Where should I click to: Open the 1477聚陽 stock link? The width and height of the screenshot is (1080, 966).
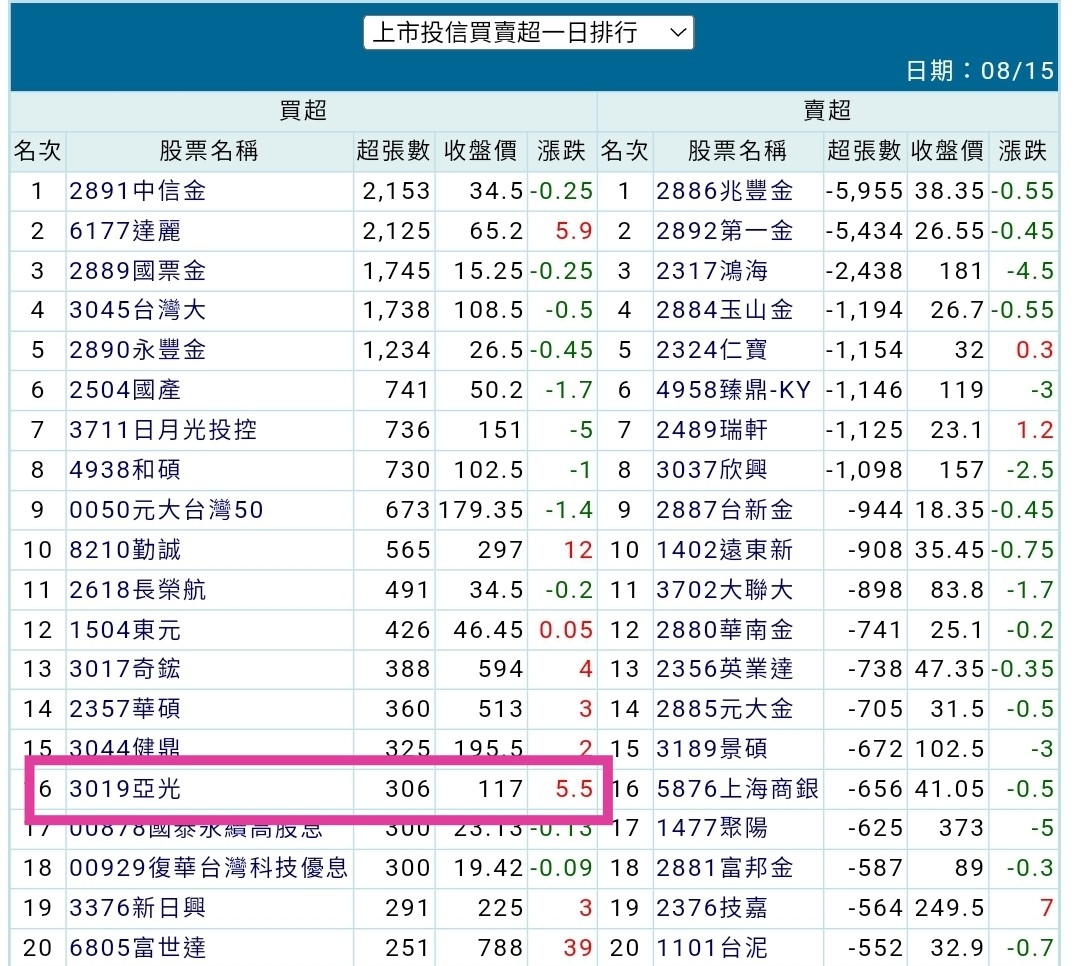(x=712, y=828)
